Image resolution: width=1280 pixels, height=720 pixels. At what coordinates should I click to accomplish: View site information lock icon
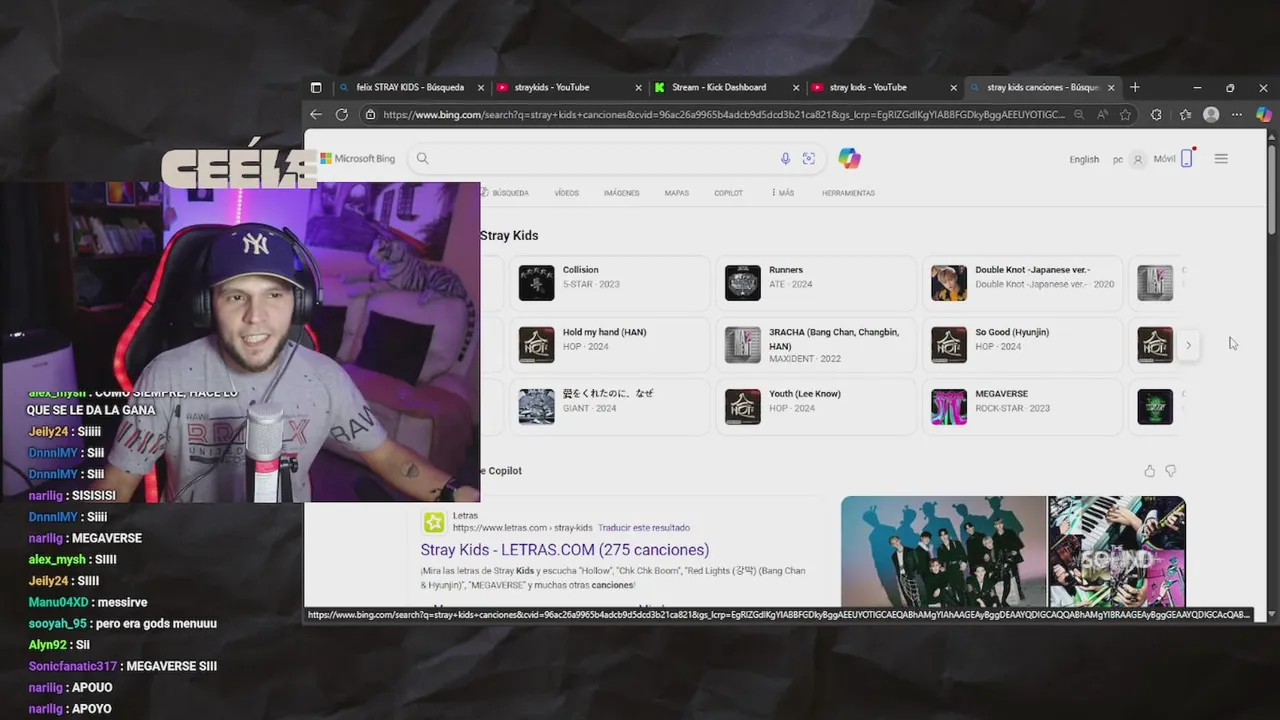[x=371, y=115]
